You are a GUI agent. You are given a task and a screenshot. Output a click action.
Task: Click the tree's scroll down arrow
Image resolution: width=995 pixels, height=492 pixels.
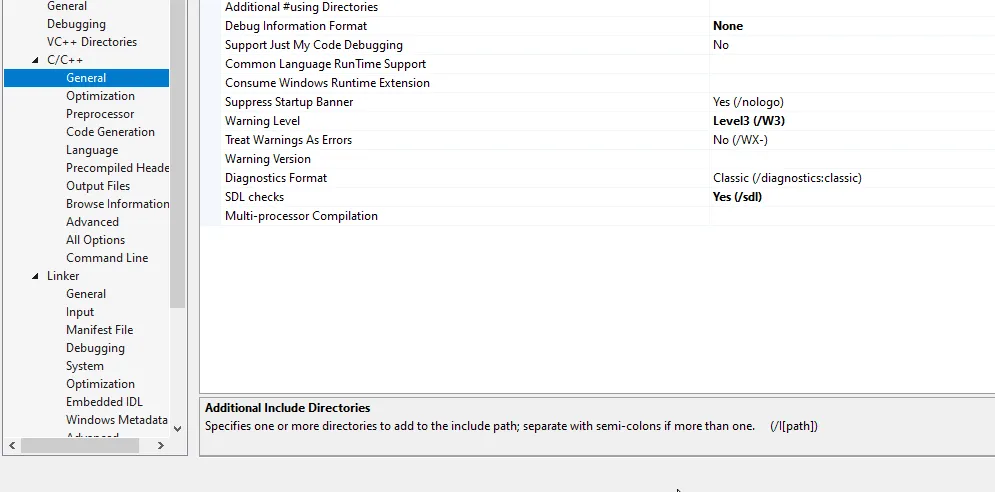[x=178, y=428]
